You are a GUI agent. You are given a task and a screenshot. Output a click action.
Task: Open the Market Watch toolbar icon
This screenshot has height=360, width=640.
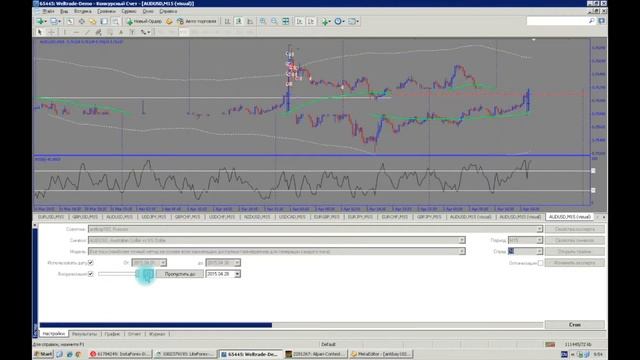70,21
